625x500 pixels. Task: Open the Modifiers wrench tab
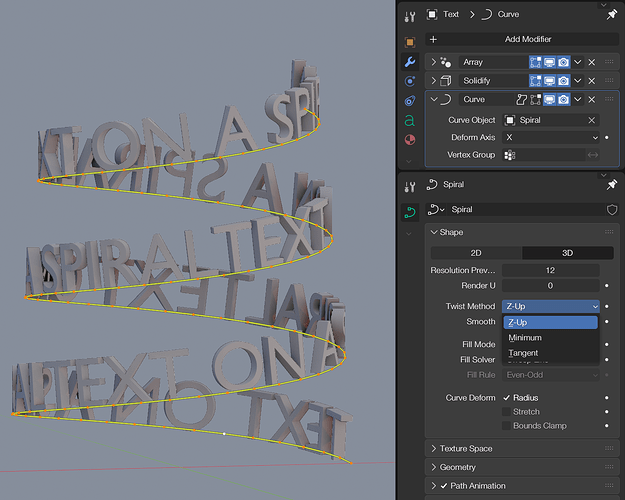point(410,61)
